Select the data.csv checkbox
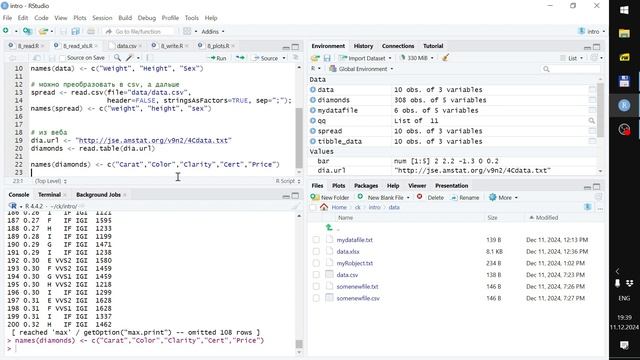 (316, 275)
